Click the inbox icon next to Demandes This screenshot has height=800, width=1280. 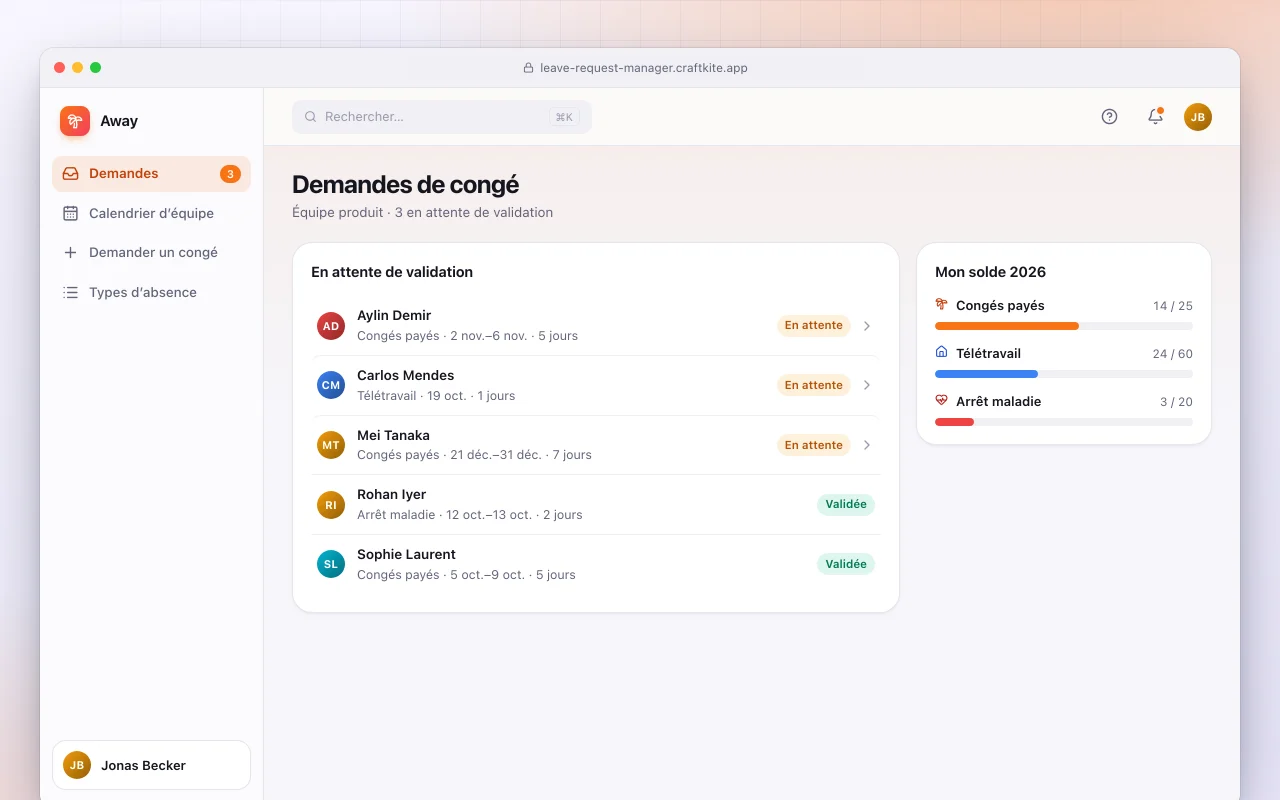[x=70, y=174]
